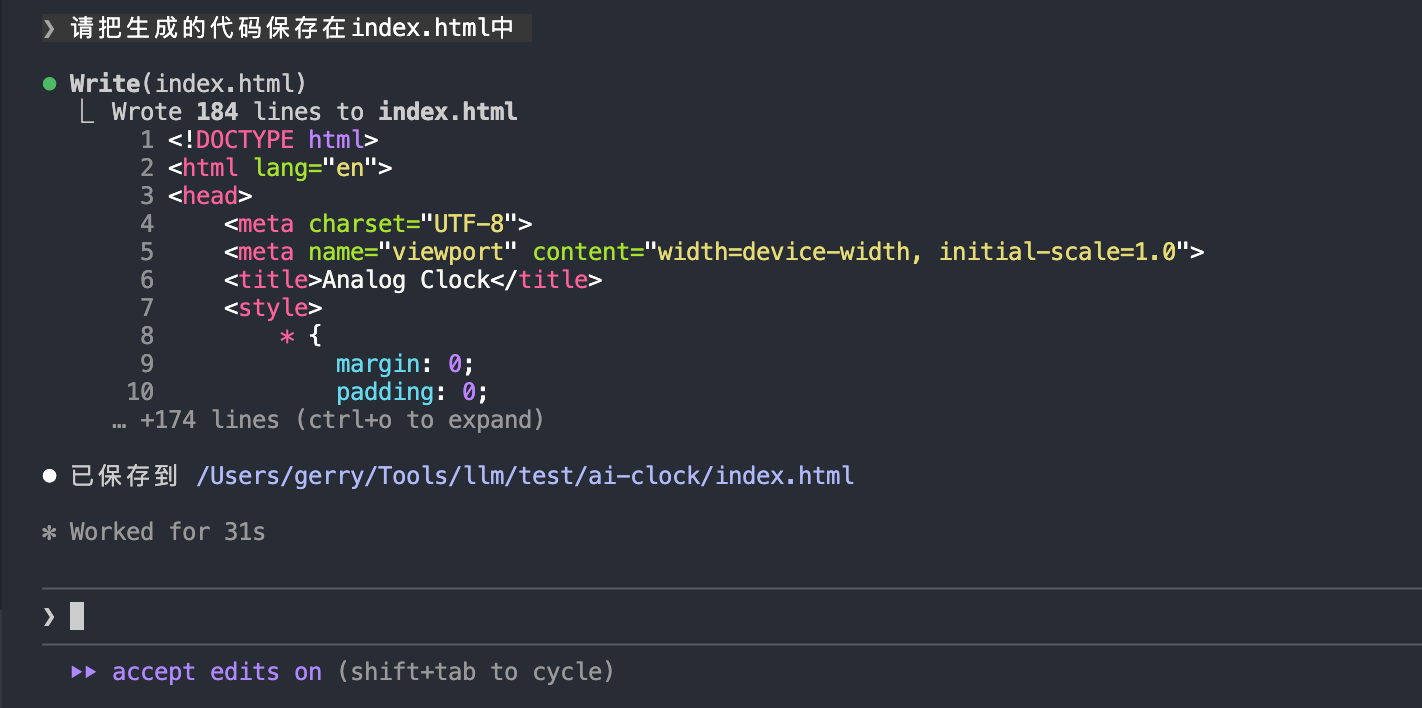
Task: Click inside the command input field cursor
Action: [77, 617]
